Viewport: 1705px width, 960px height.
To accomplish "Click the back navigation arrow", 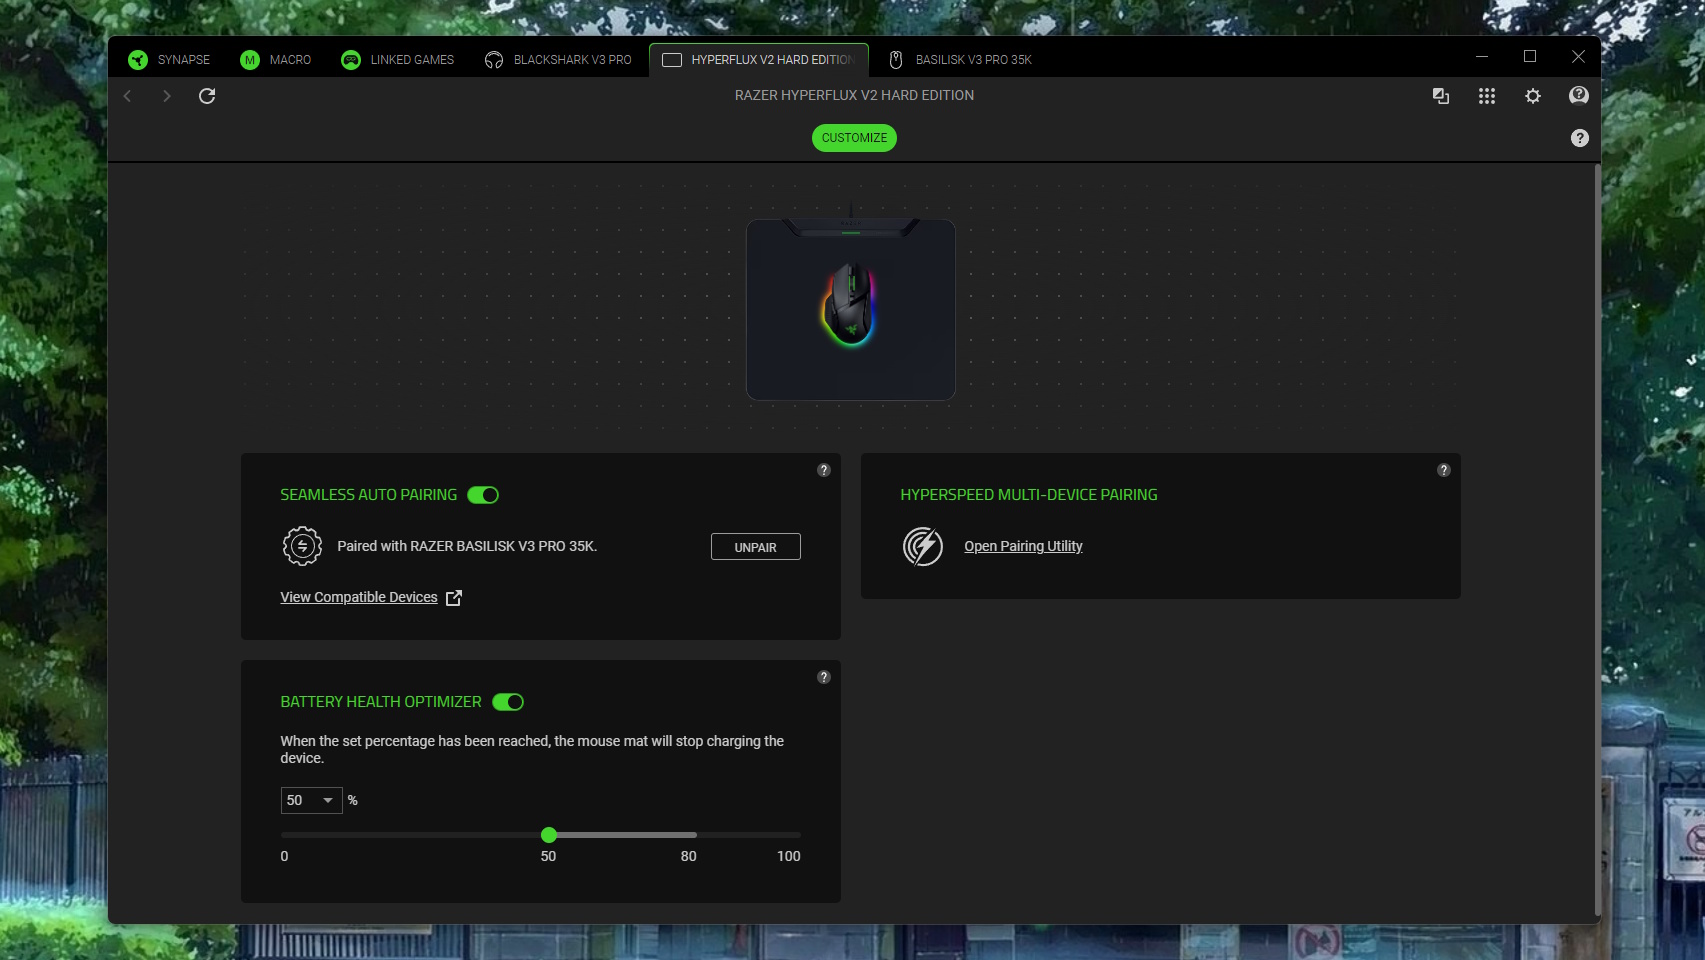I will coord(127,95).
